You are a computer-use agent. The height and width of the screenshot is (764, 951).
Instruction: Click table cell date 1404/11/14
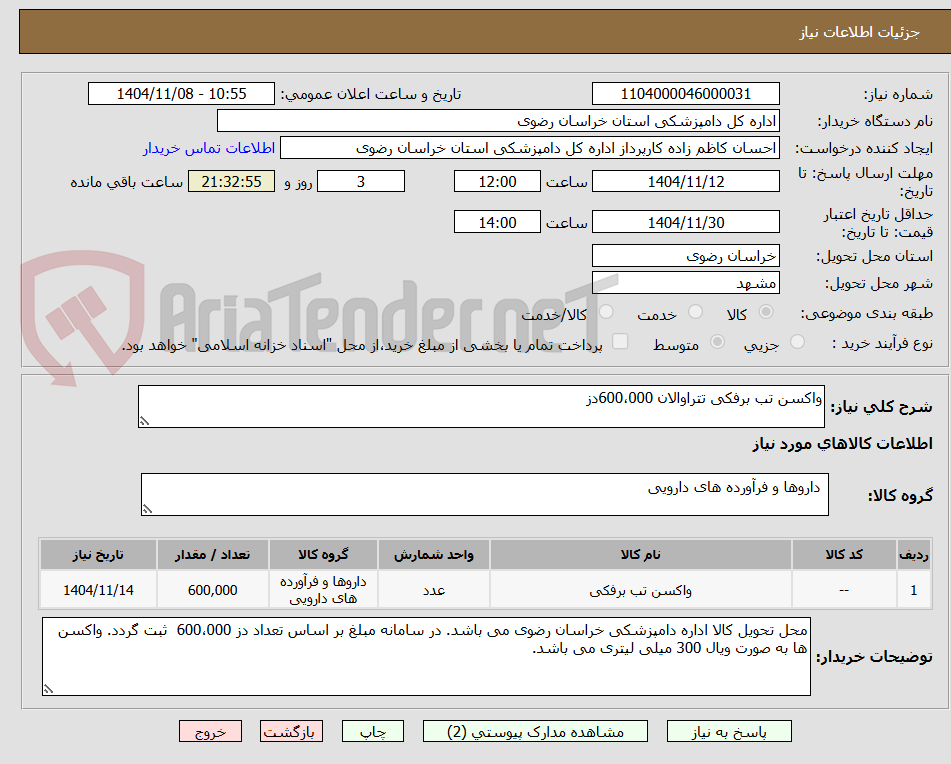[x=98, y=590]
